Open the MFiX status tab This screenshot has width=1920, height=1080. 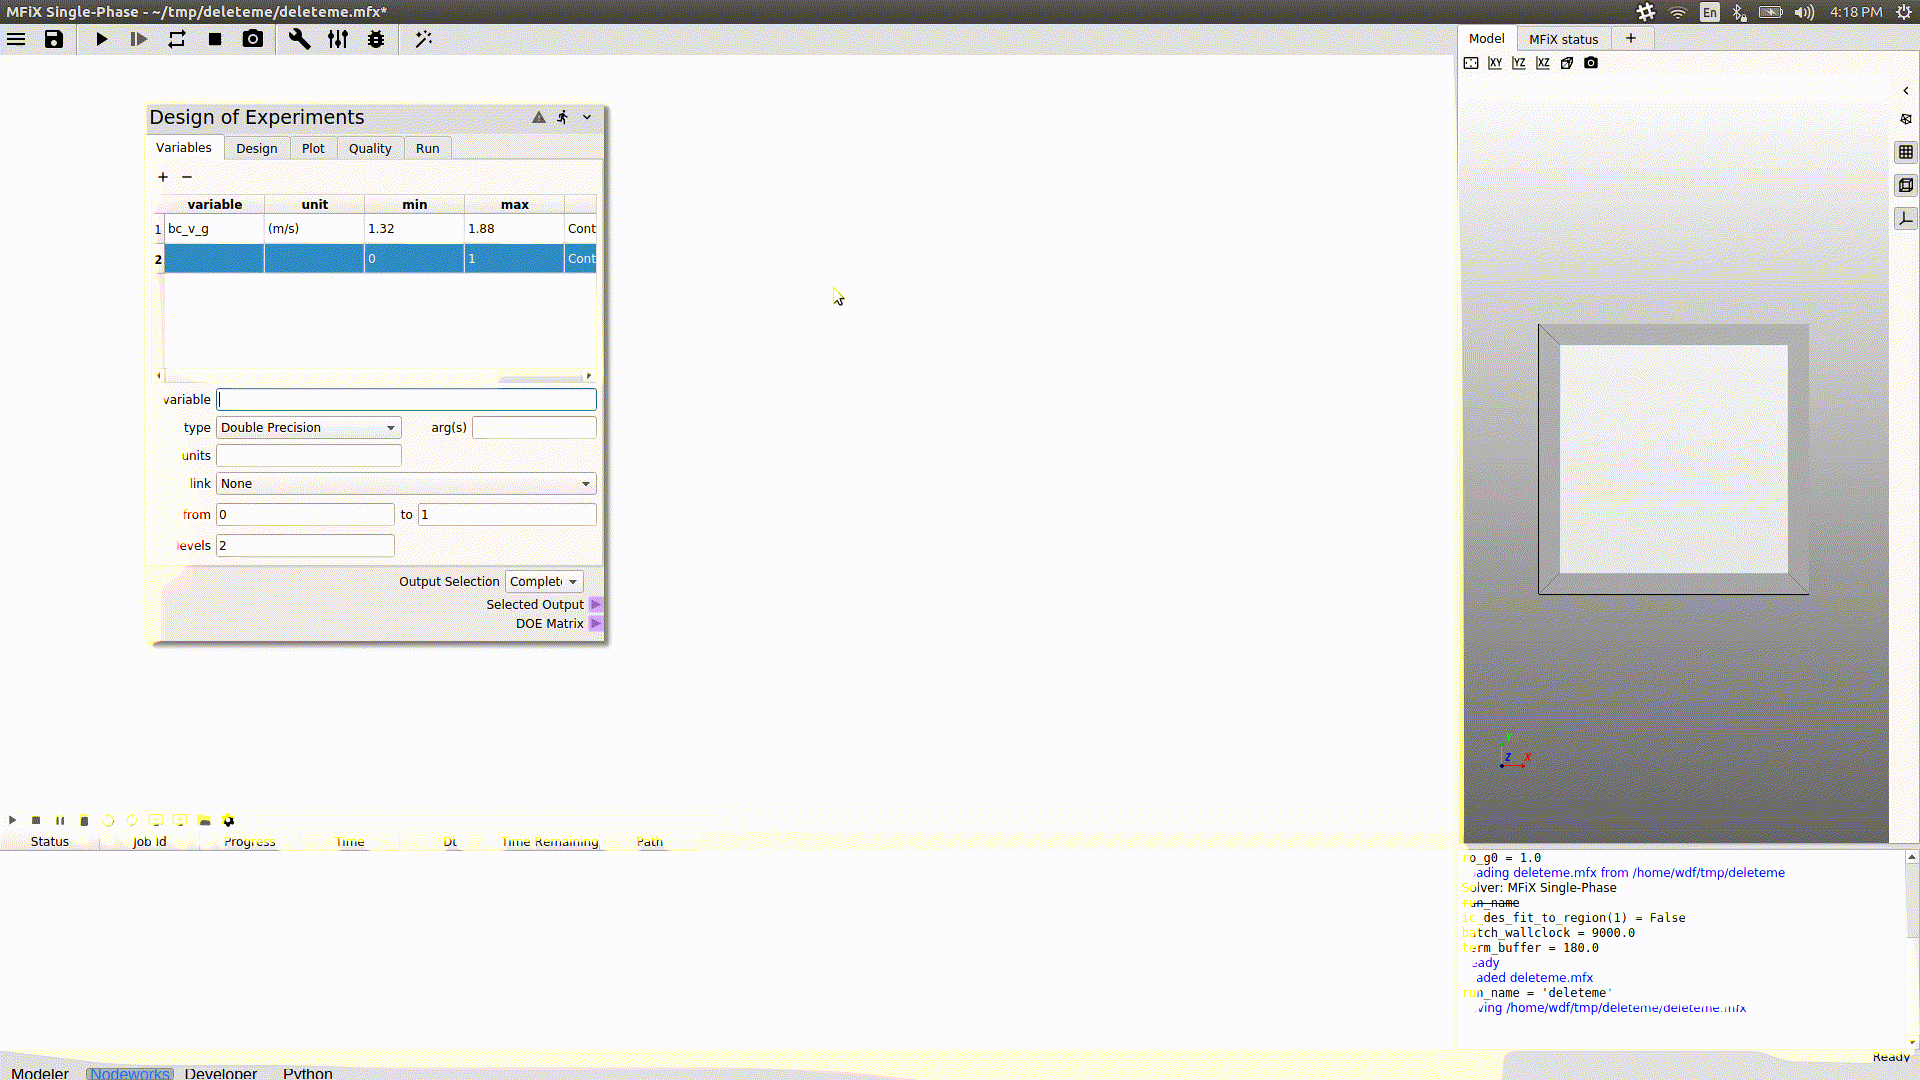click(x=1563, y=39)
